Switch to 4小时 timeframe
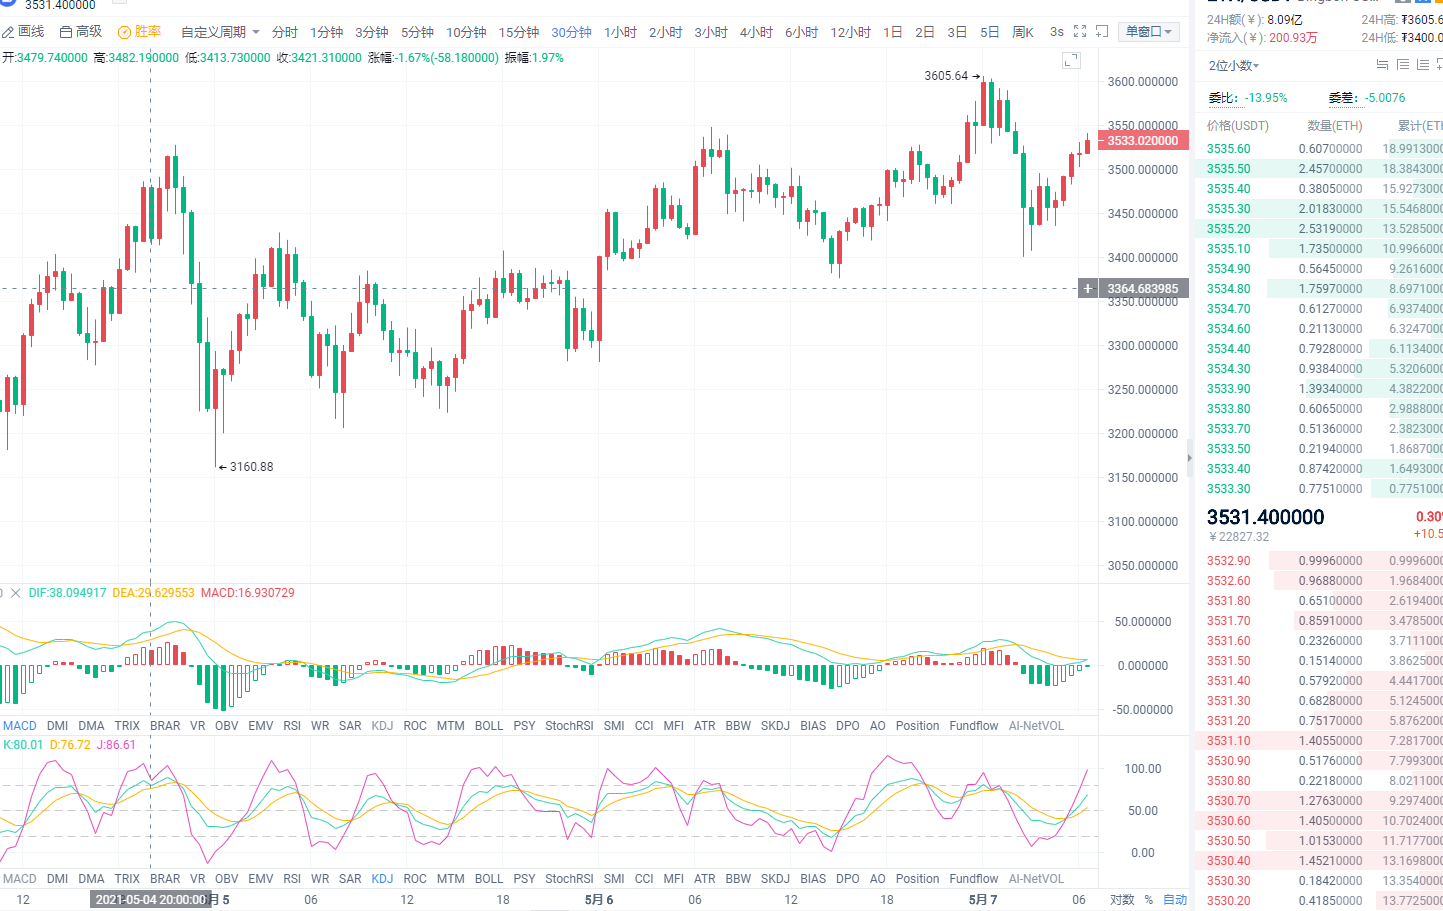 point(756,32)
